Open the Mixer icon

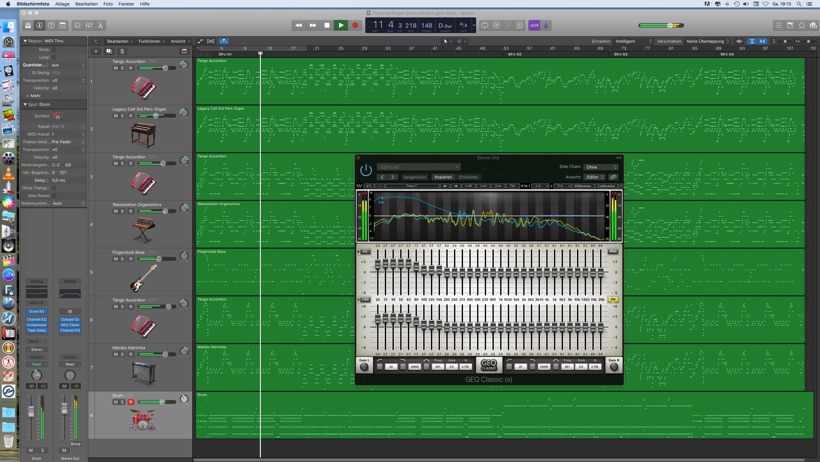tap(89, 25)
